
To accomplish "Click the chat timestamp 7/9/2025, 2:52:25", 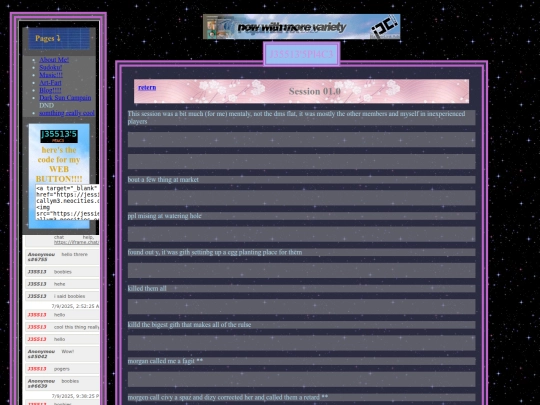I will click(x=75, y=306).
